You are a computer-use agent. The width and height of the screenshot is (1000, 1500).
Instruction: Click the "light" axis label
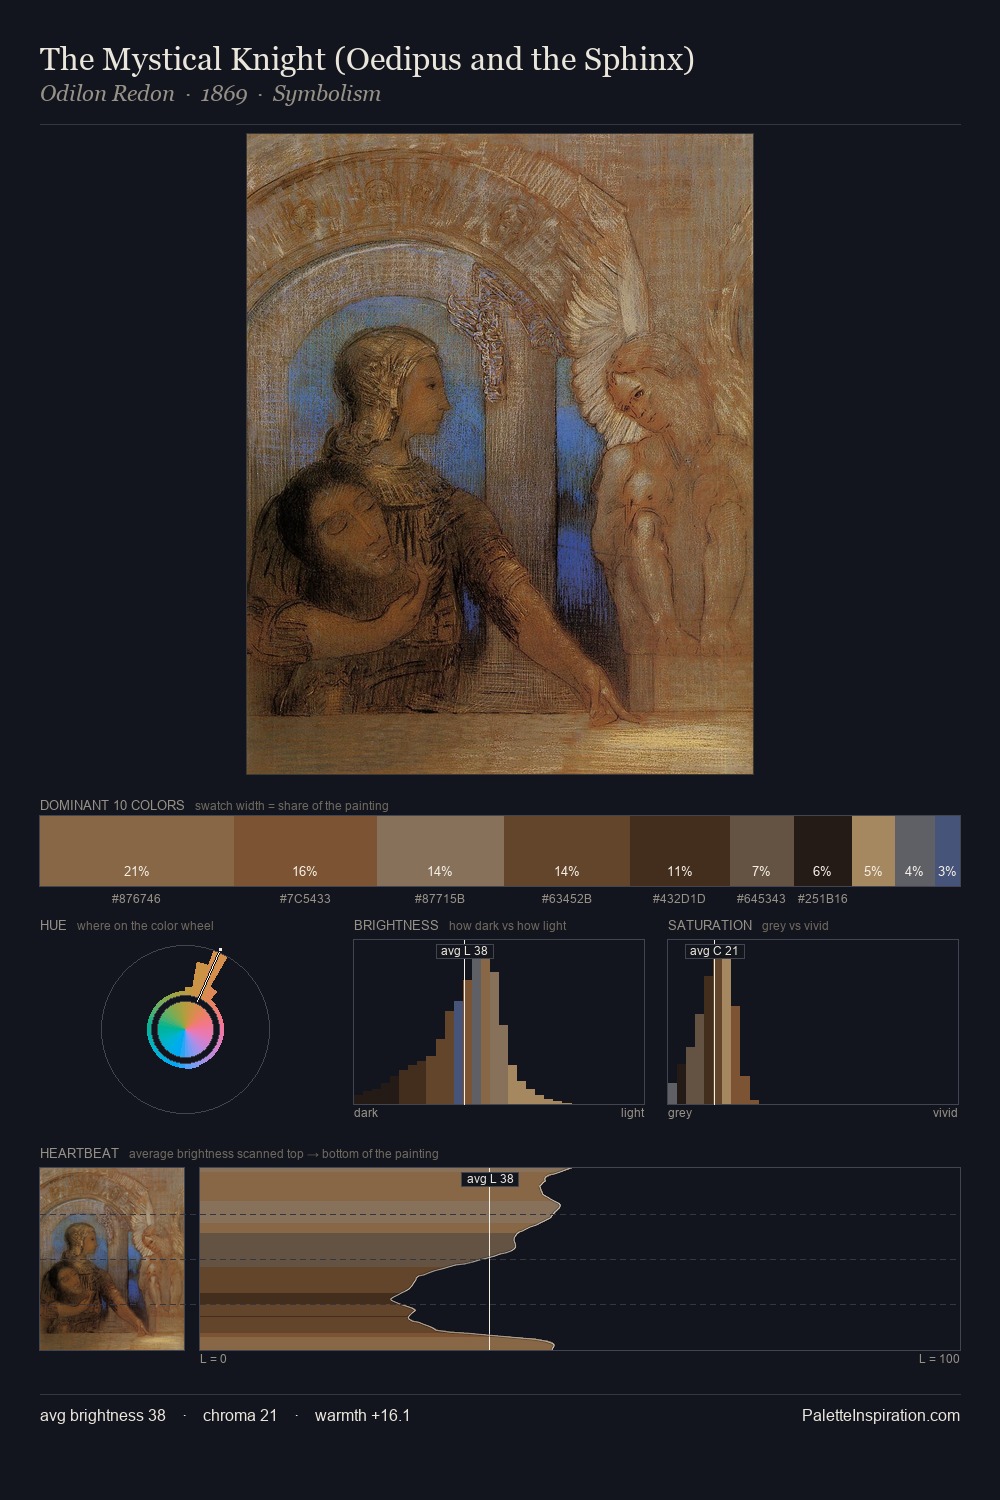tap(632, 1113)
